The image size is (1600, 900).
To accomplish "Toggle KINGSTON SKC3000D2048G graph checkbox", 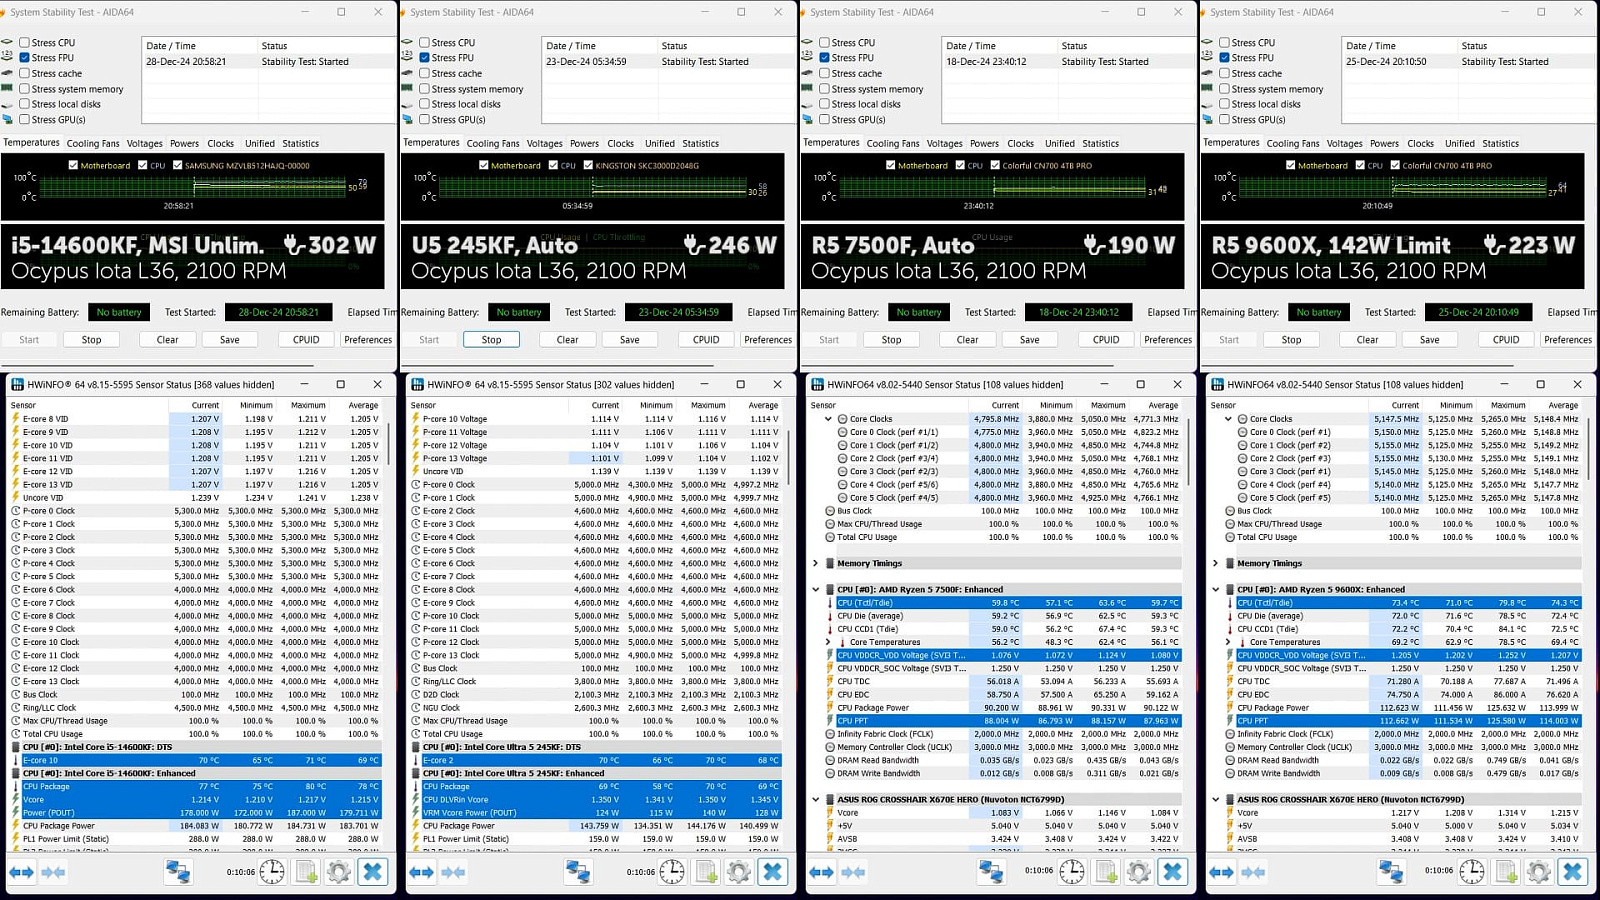I will [x=588, y=166].
